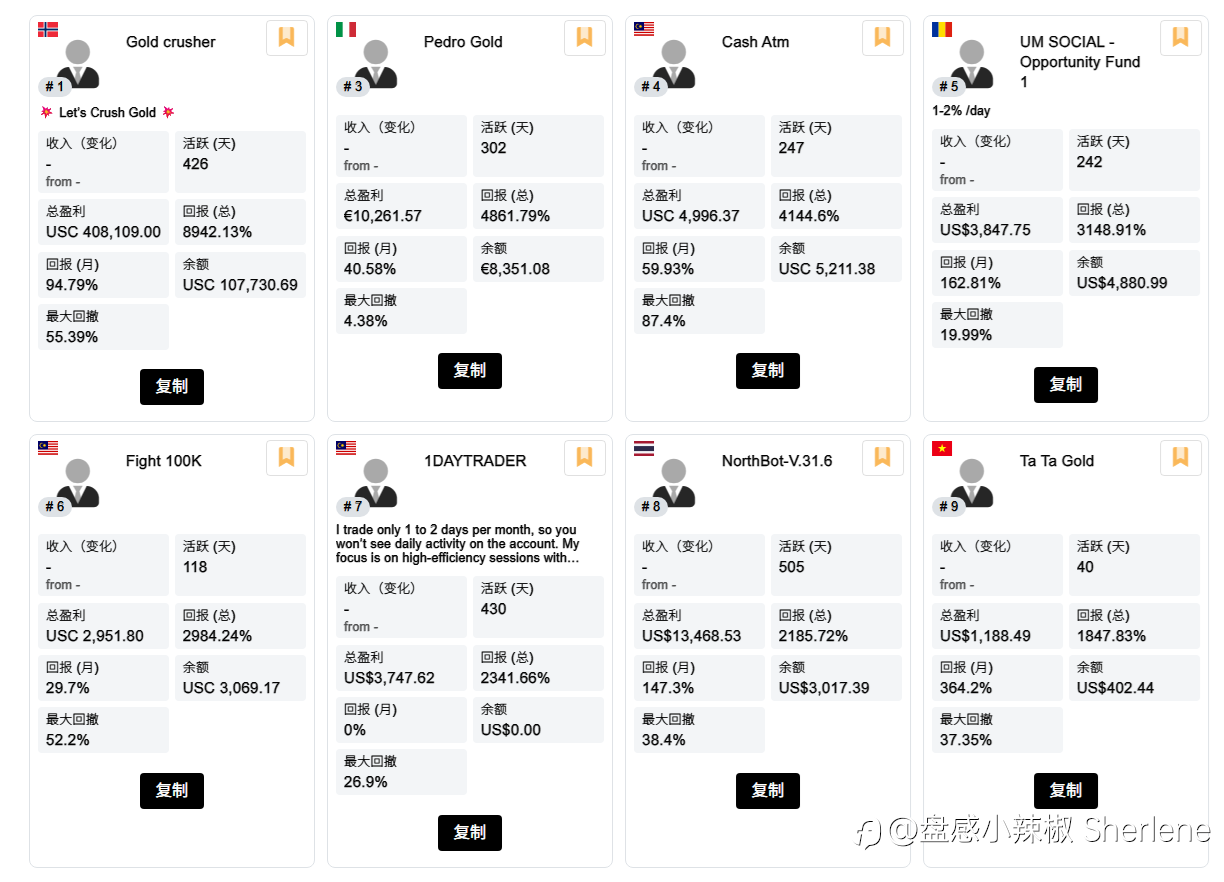Image resolution: width=1224 pixels, height=882 pixels.
Task: Save UM SOCIAL Opportunity Fund bookmark icon
Action: [1180, 38]
